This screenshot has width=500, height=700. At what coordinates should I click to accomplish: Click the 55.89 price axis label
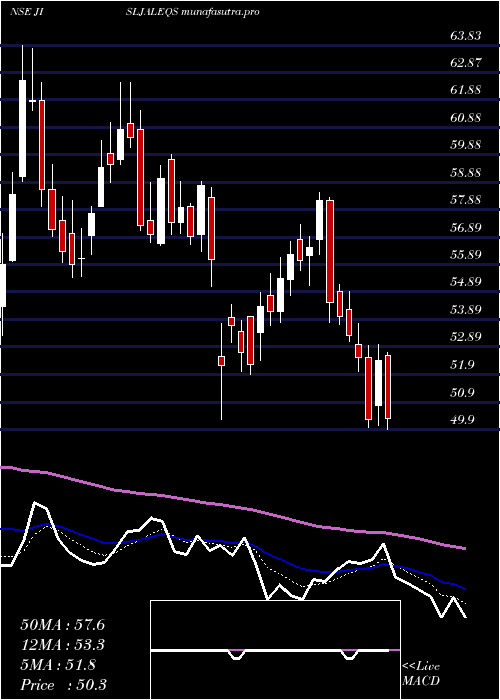(466, 255)
